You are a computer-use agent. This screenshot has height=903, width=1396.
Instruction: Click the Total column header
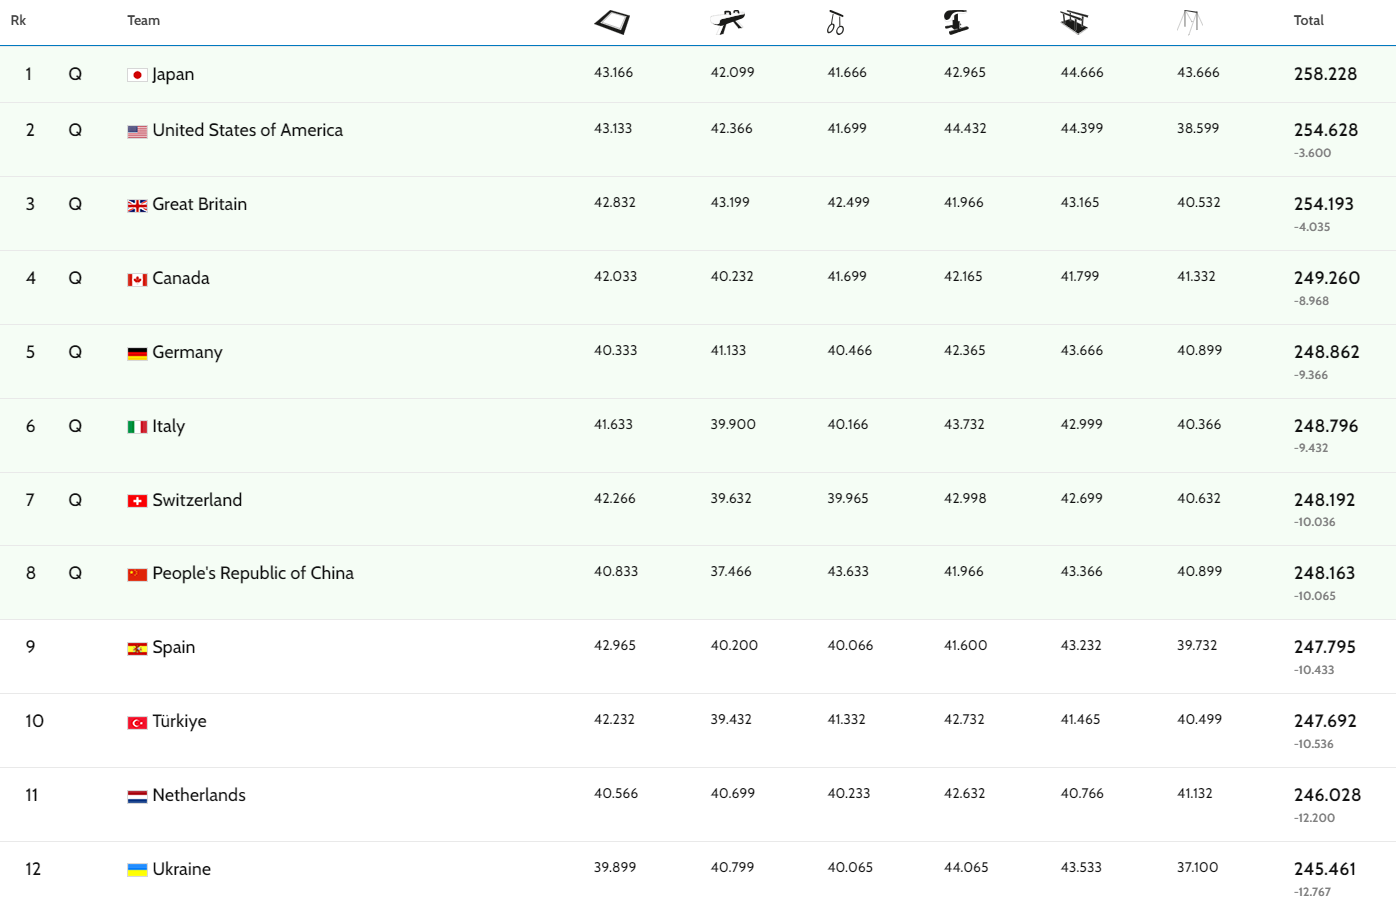1308,20
